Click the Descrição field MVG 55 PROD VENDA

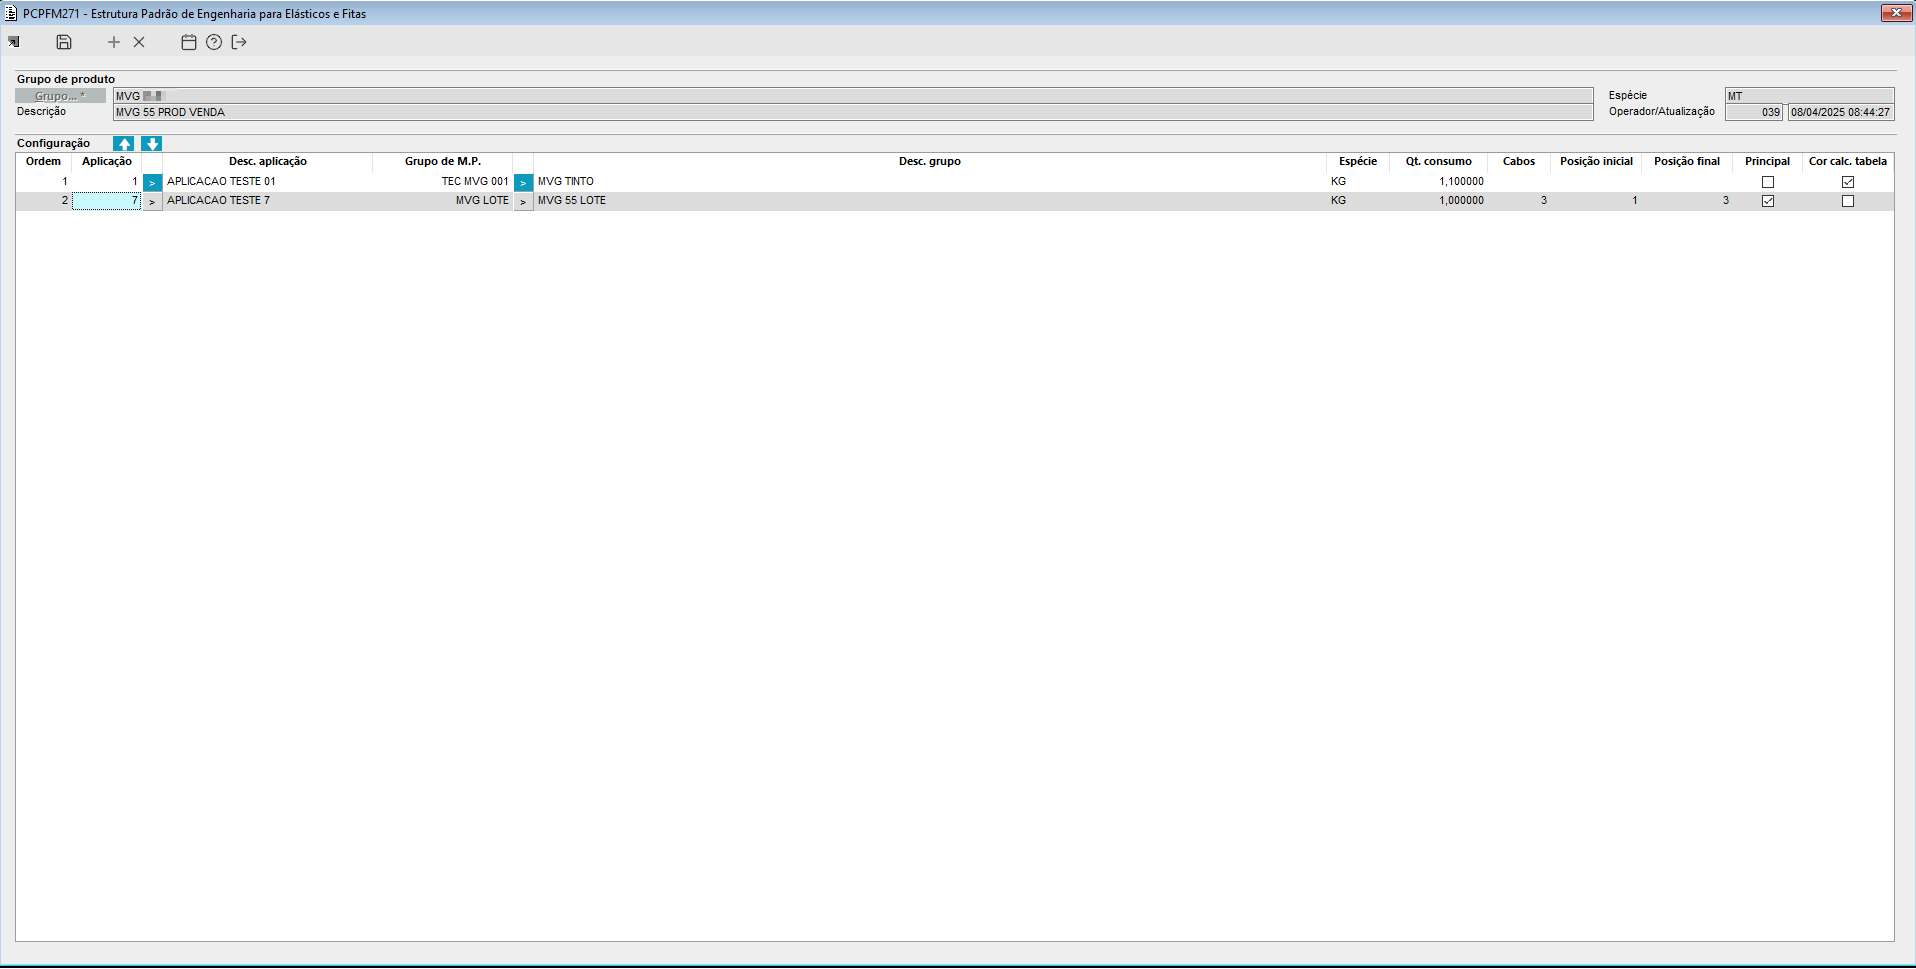pos(853,112)
